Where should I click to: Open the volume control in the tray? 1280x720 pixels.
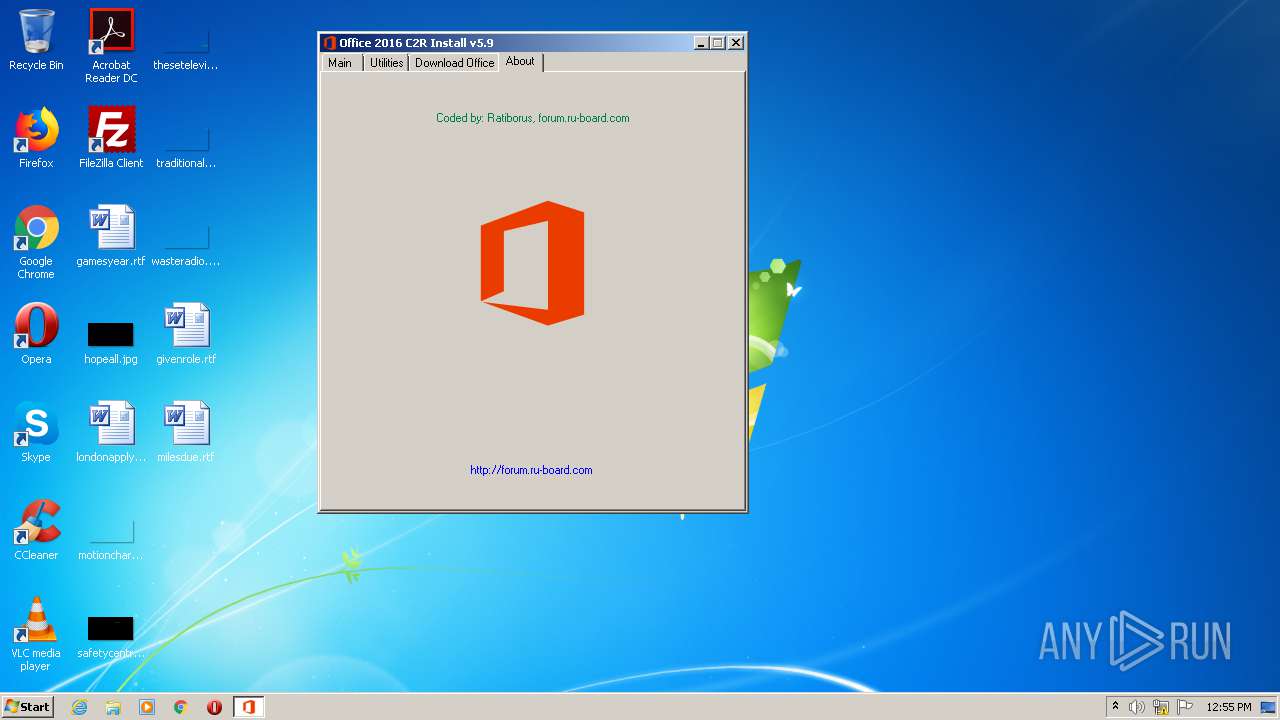click(x=1137, y=707)
